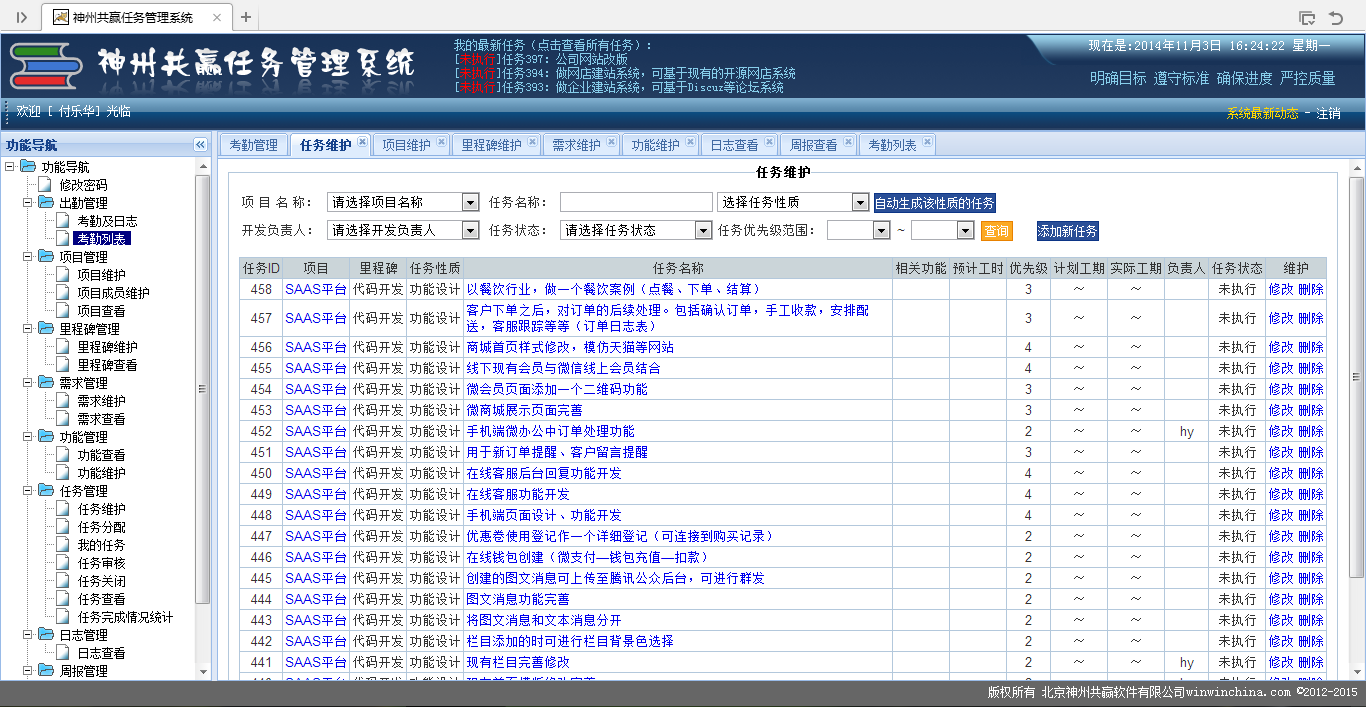Click the 任务管理 folder icon in tree
1366x707 pixels.
coord(46,491)
